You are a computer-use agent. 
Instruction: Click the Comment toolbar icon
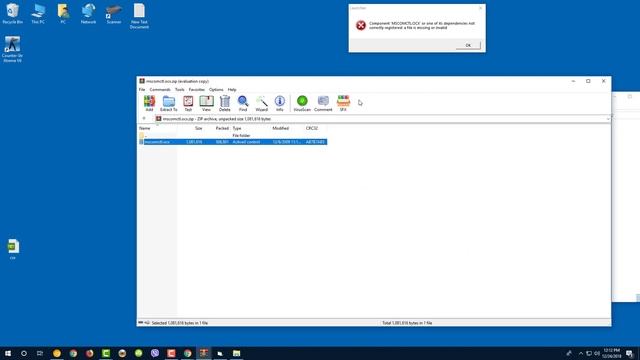323,103
